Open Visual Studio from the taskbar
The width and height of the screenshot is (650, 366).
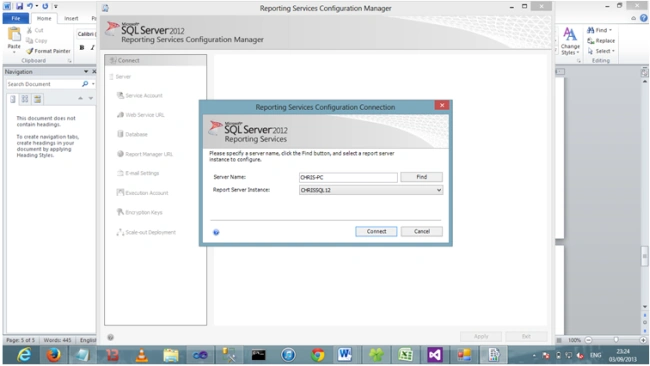(x=435, y=355)
